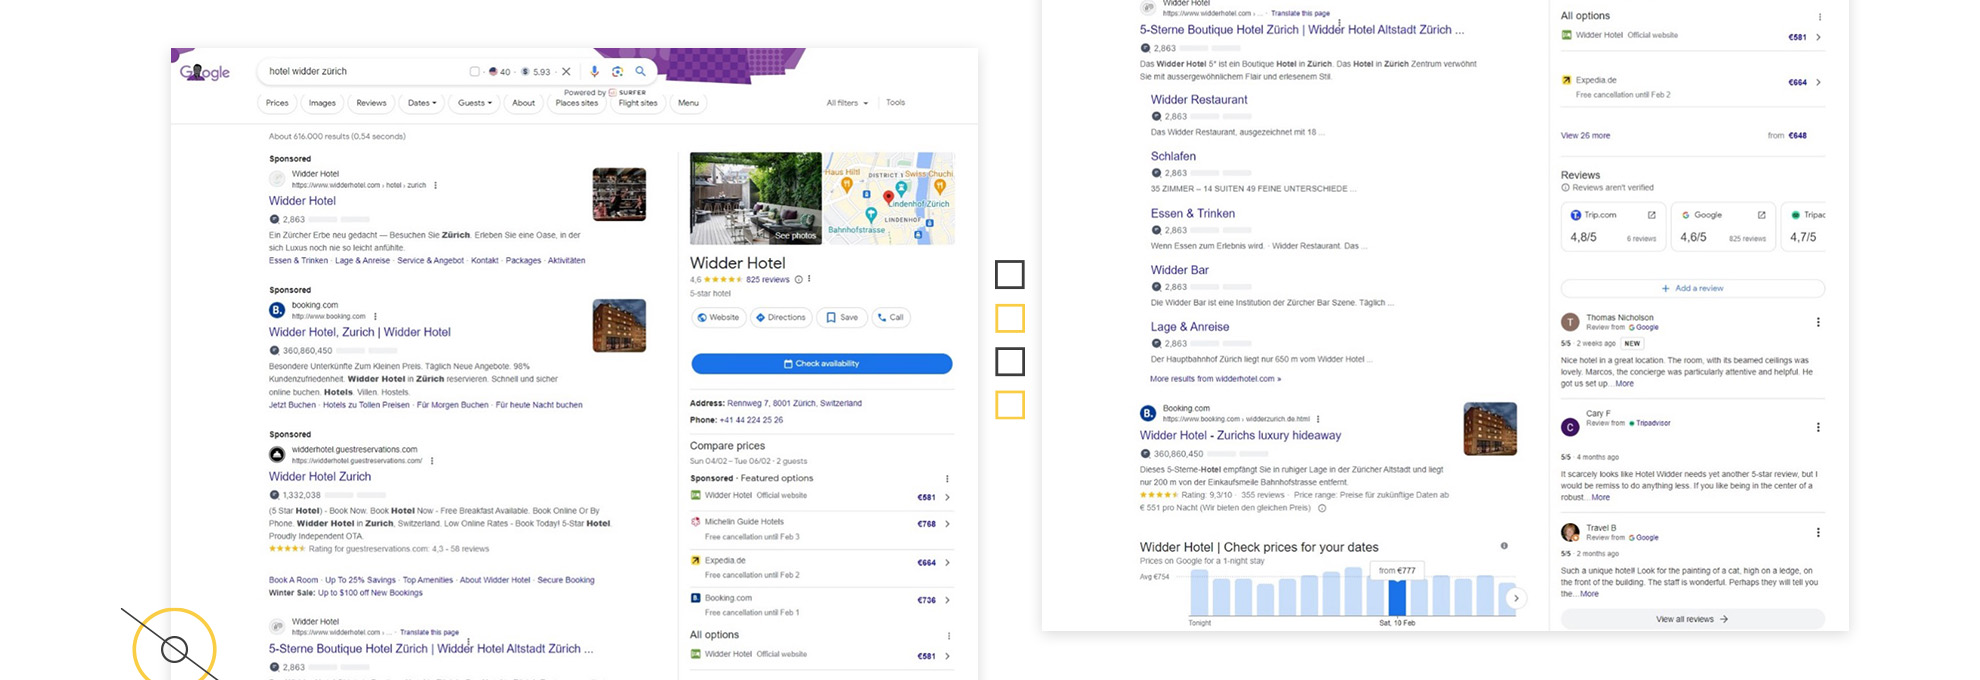Open the Places sites tab
Image resolution: width=1980 pixels, height=680 pixels.
[577, 103]
